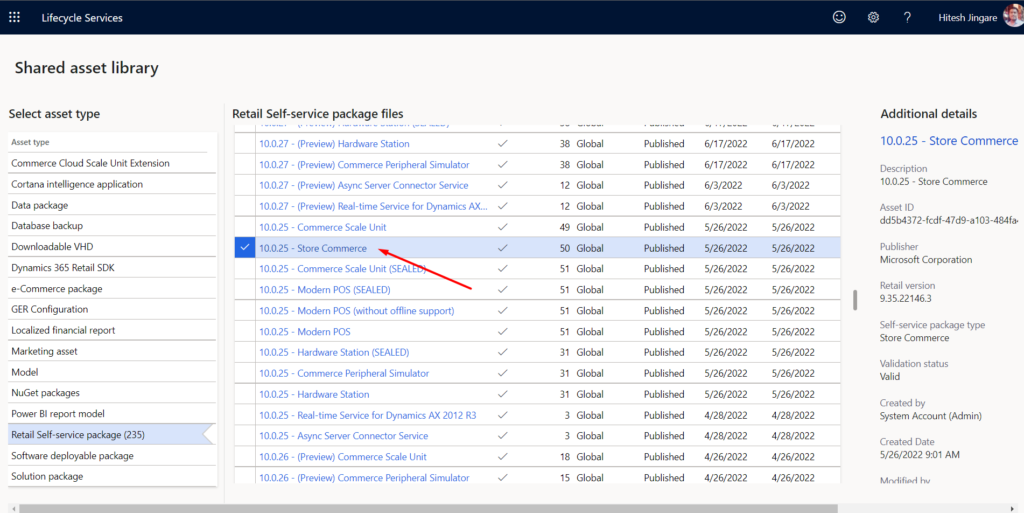The width and height of the screenshot is (1024, 513).
Task: Click Validation status value Valid
Action: pos(889,377)
